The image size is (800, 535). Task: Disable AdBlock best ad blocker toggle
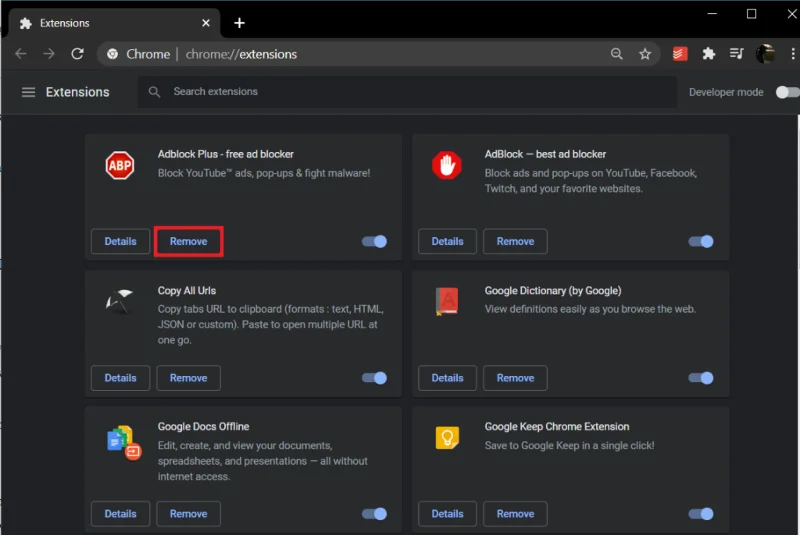(701, 241)
